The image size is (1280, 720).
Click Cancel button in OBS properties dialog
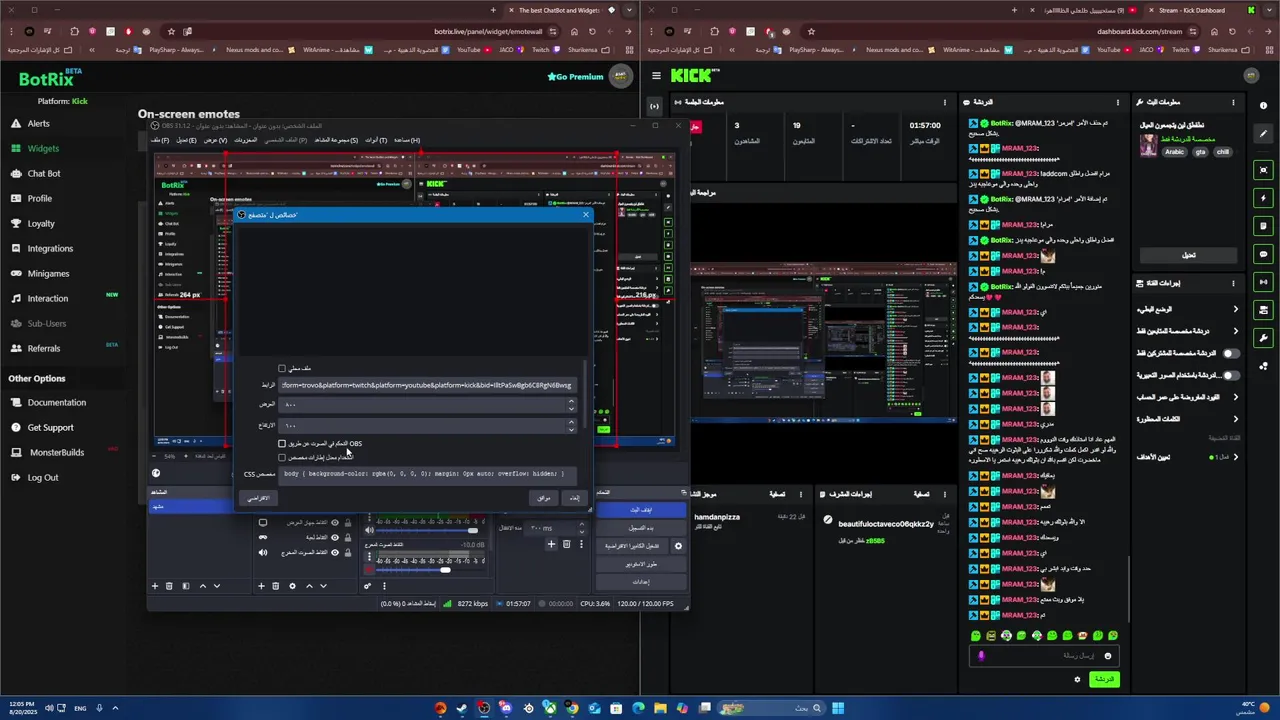pyautogui.click(x=574, y=498)
